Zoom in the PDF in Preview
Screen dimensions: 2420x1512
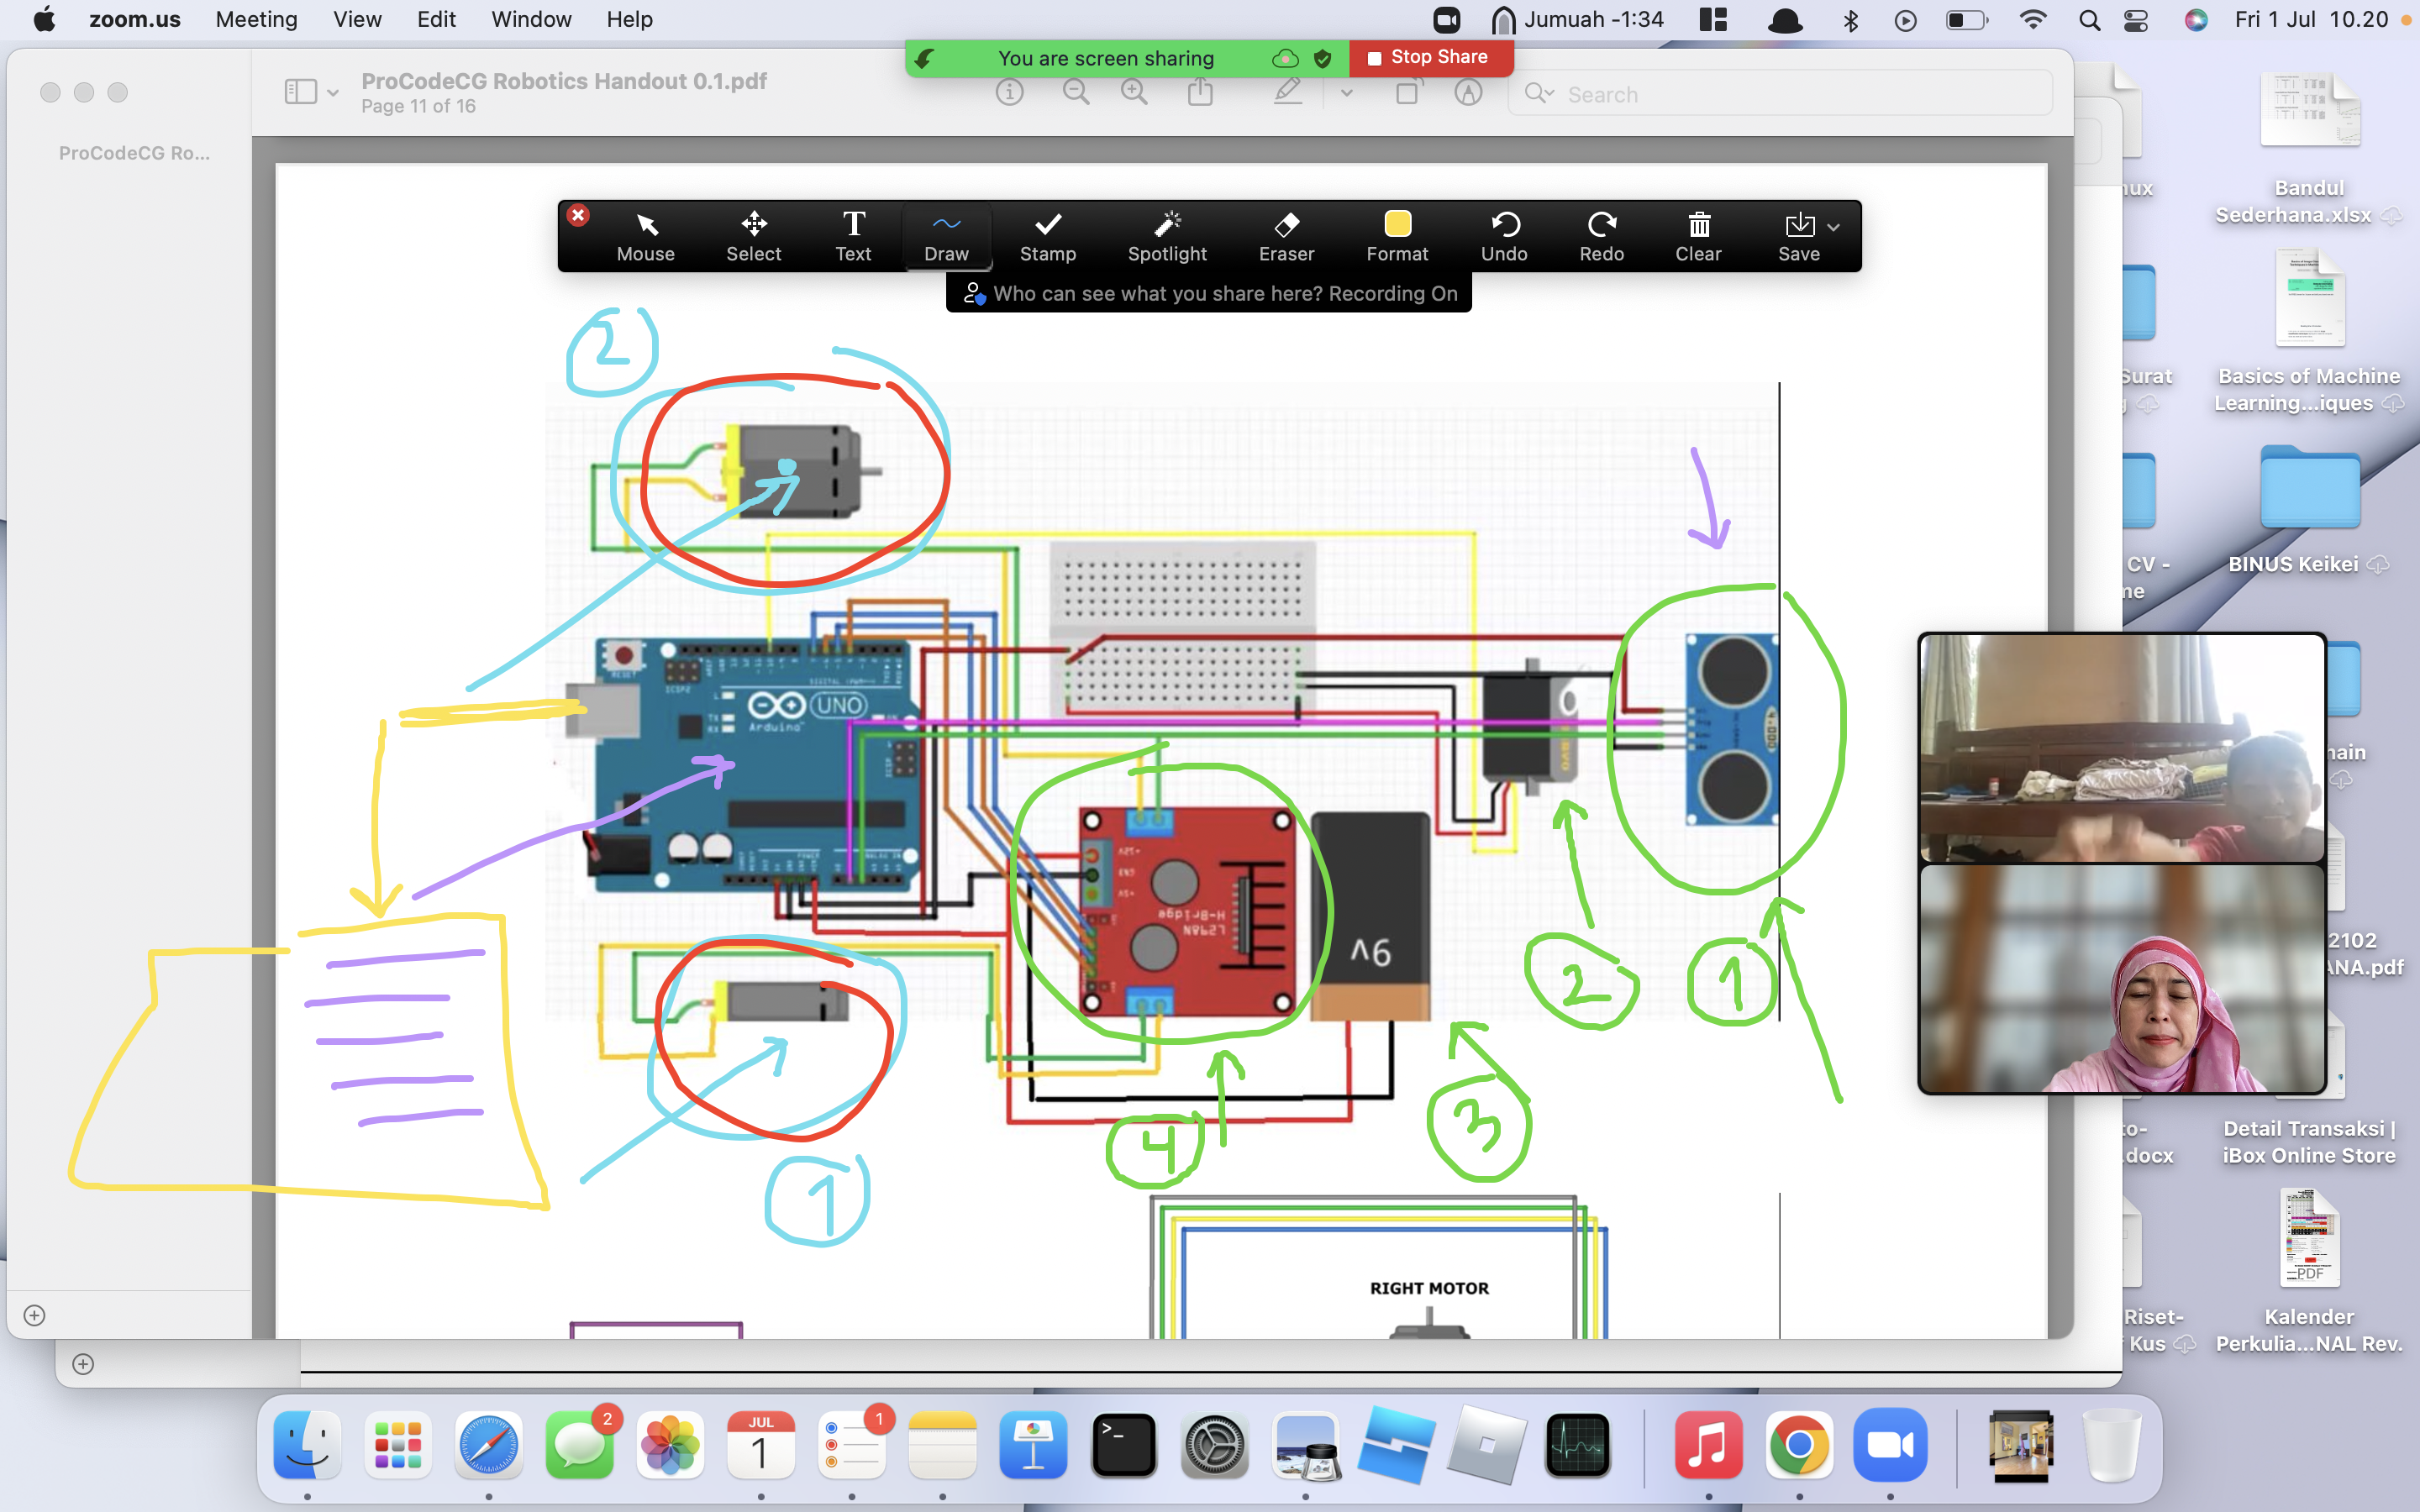pos(1134,93)
